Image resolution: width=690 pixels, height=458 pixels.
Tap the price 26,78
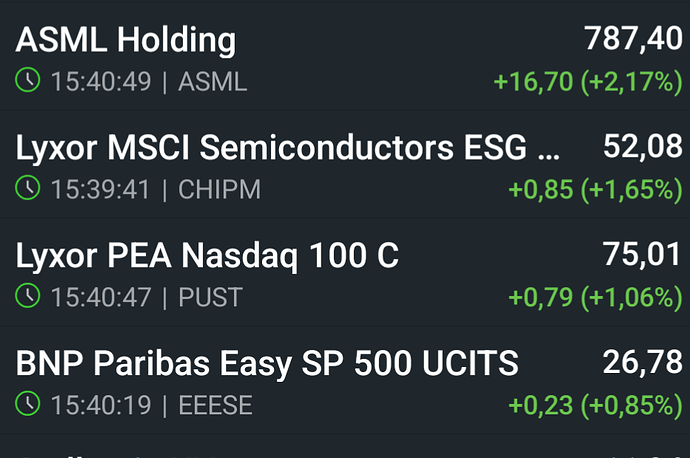[642, 364]
